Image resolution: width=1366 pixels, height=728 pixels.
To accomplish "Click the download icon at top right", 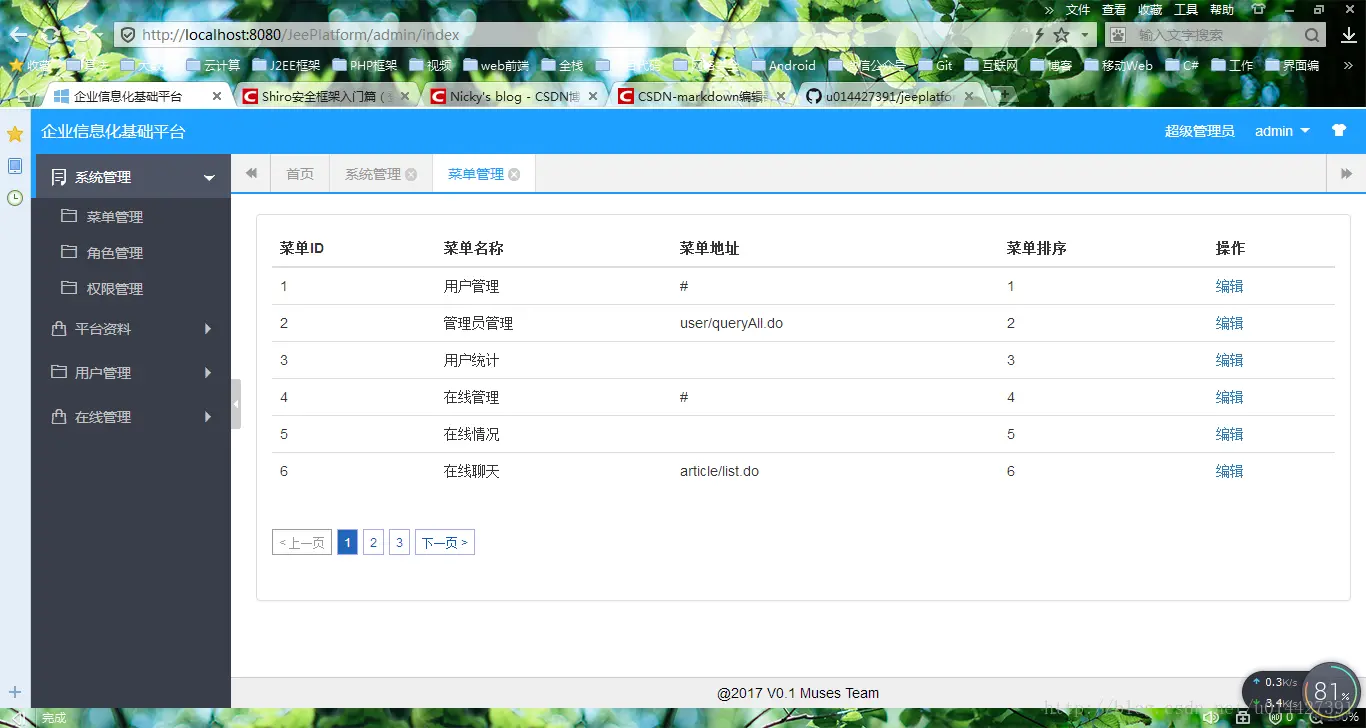I will [1351, 33].
